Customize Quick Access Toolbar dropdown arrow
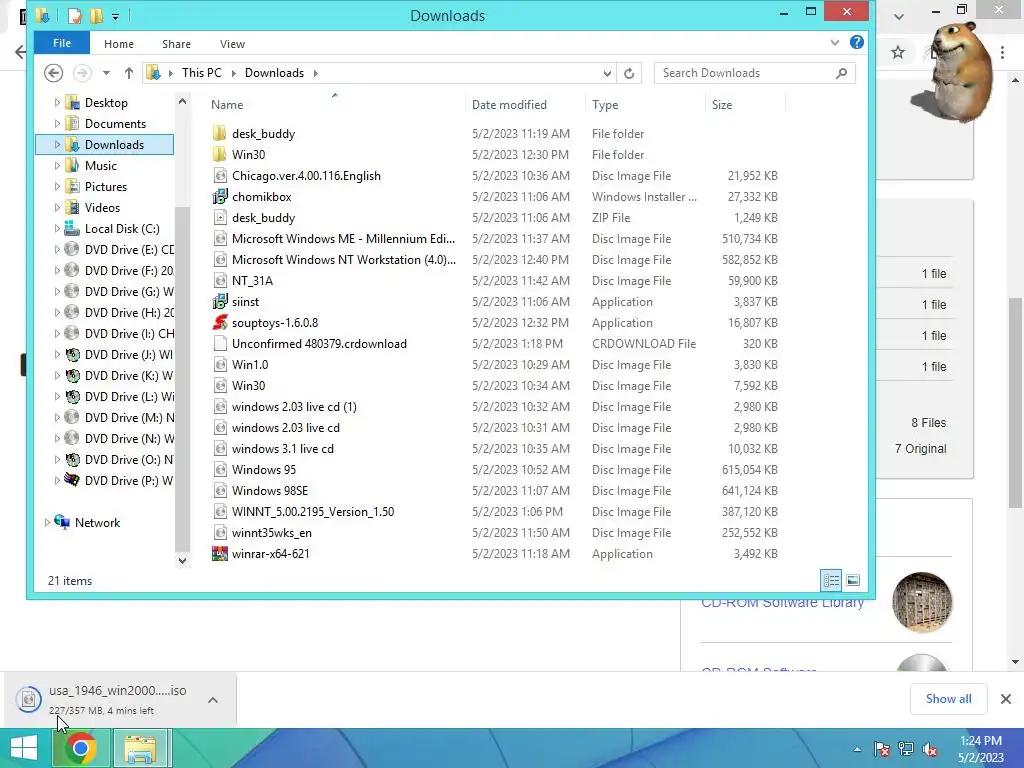Image resolution: width=1024 pixels, height=768 pixels. [x=115, y=16]
